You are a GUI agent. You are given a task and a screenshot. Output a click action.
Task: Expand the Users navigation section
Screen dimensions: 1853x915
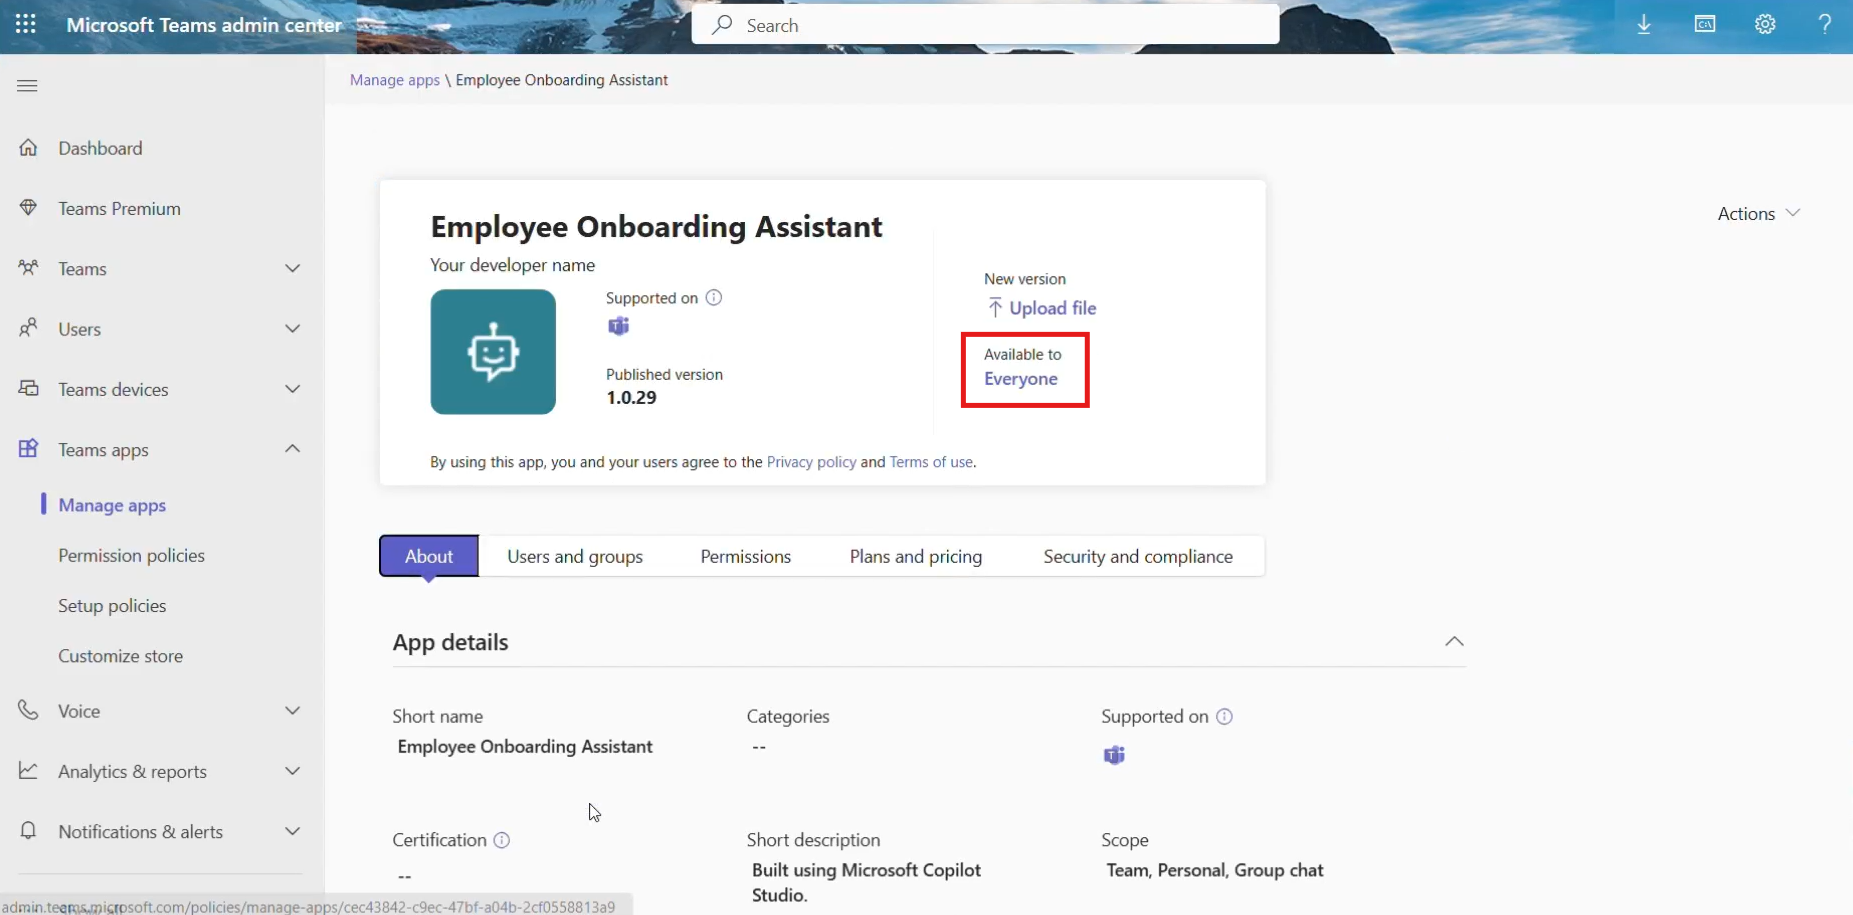tap(292, 329)
